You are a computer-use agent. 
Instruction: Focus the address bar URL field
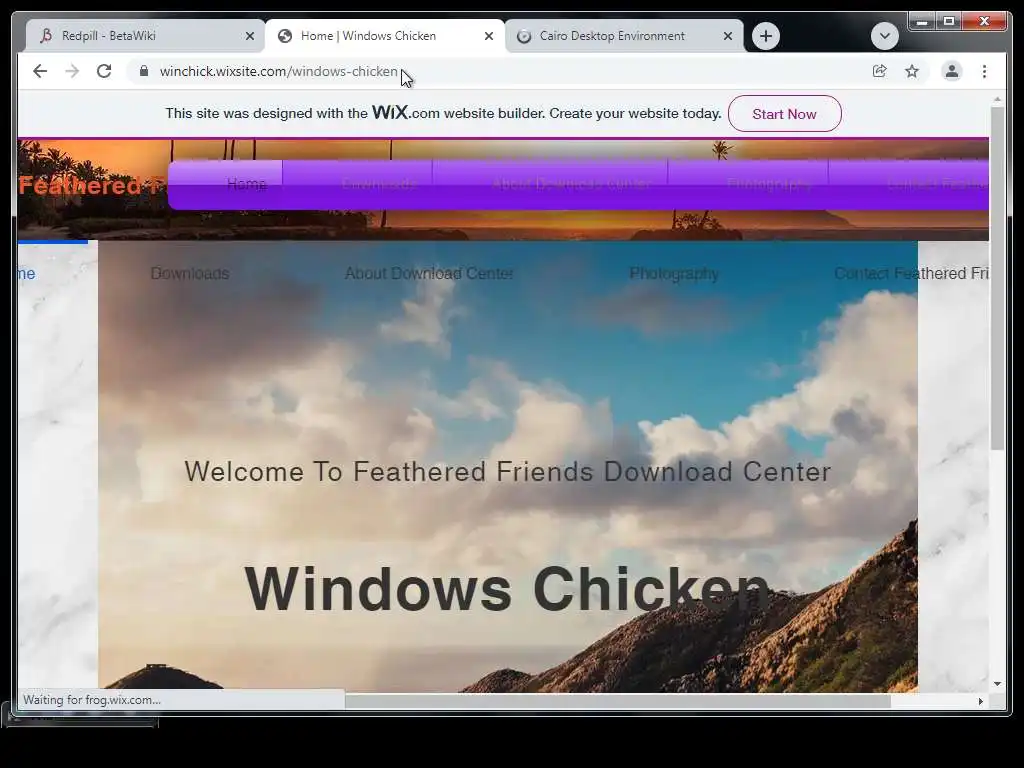click(496, 71)
